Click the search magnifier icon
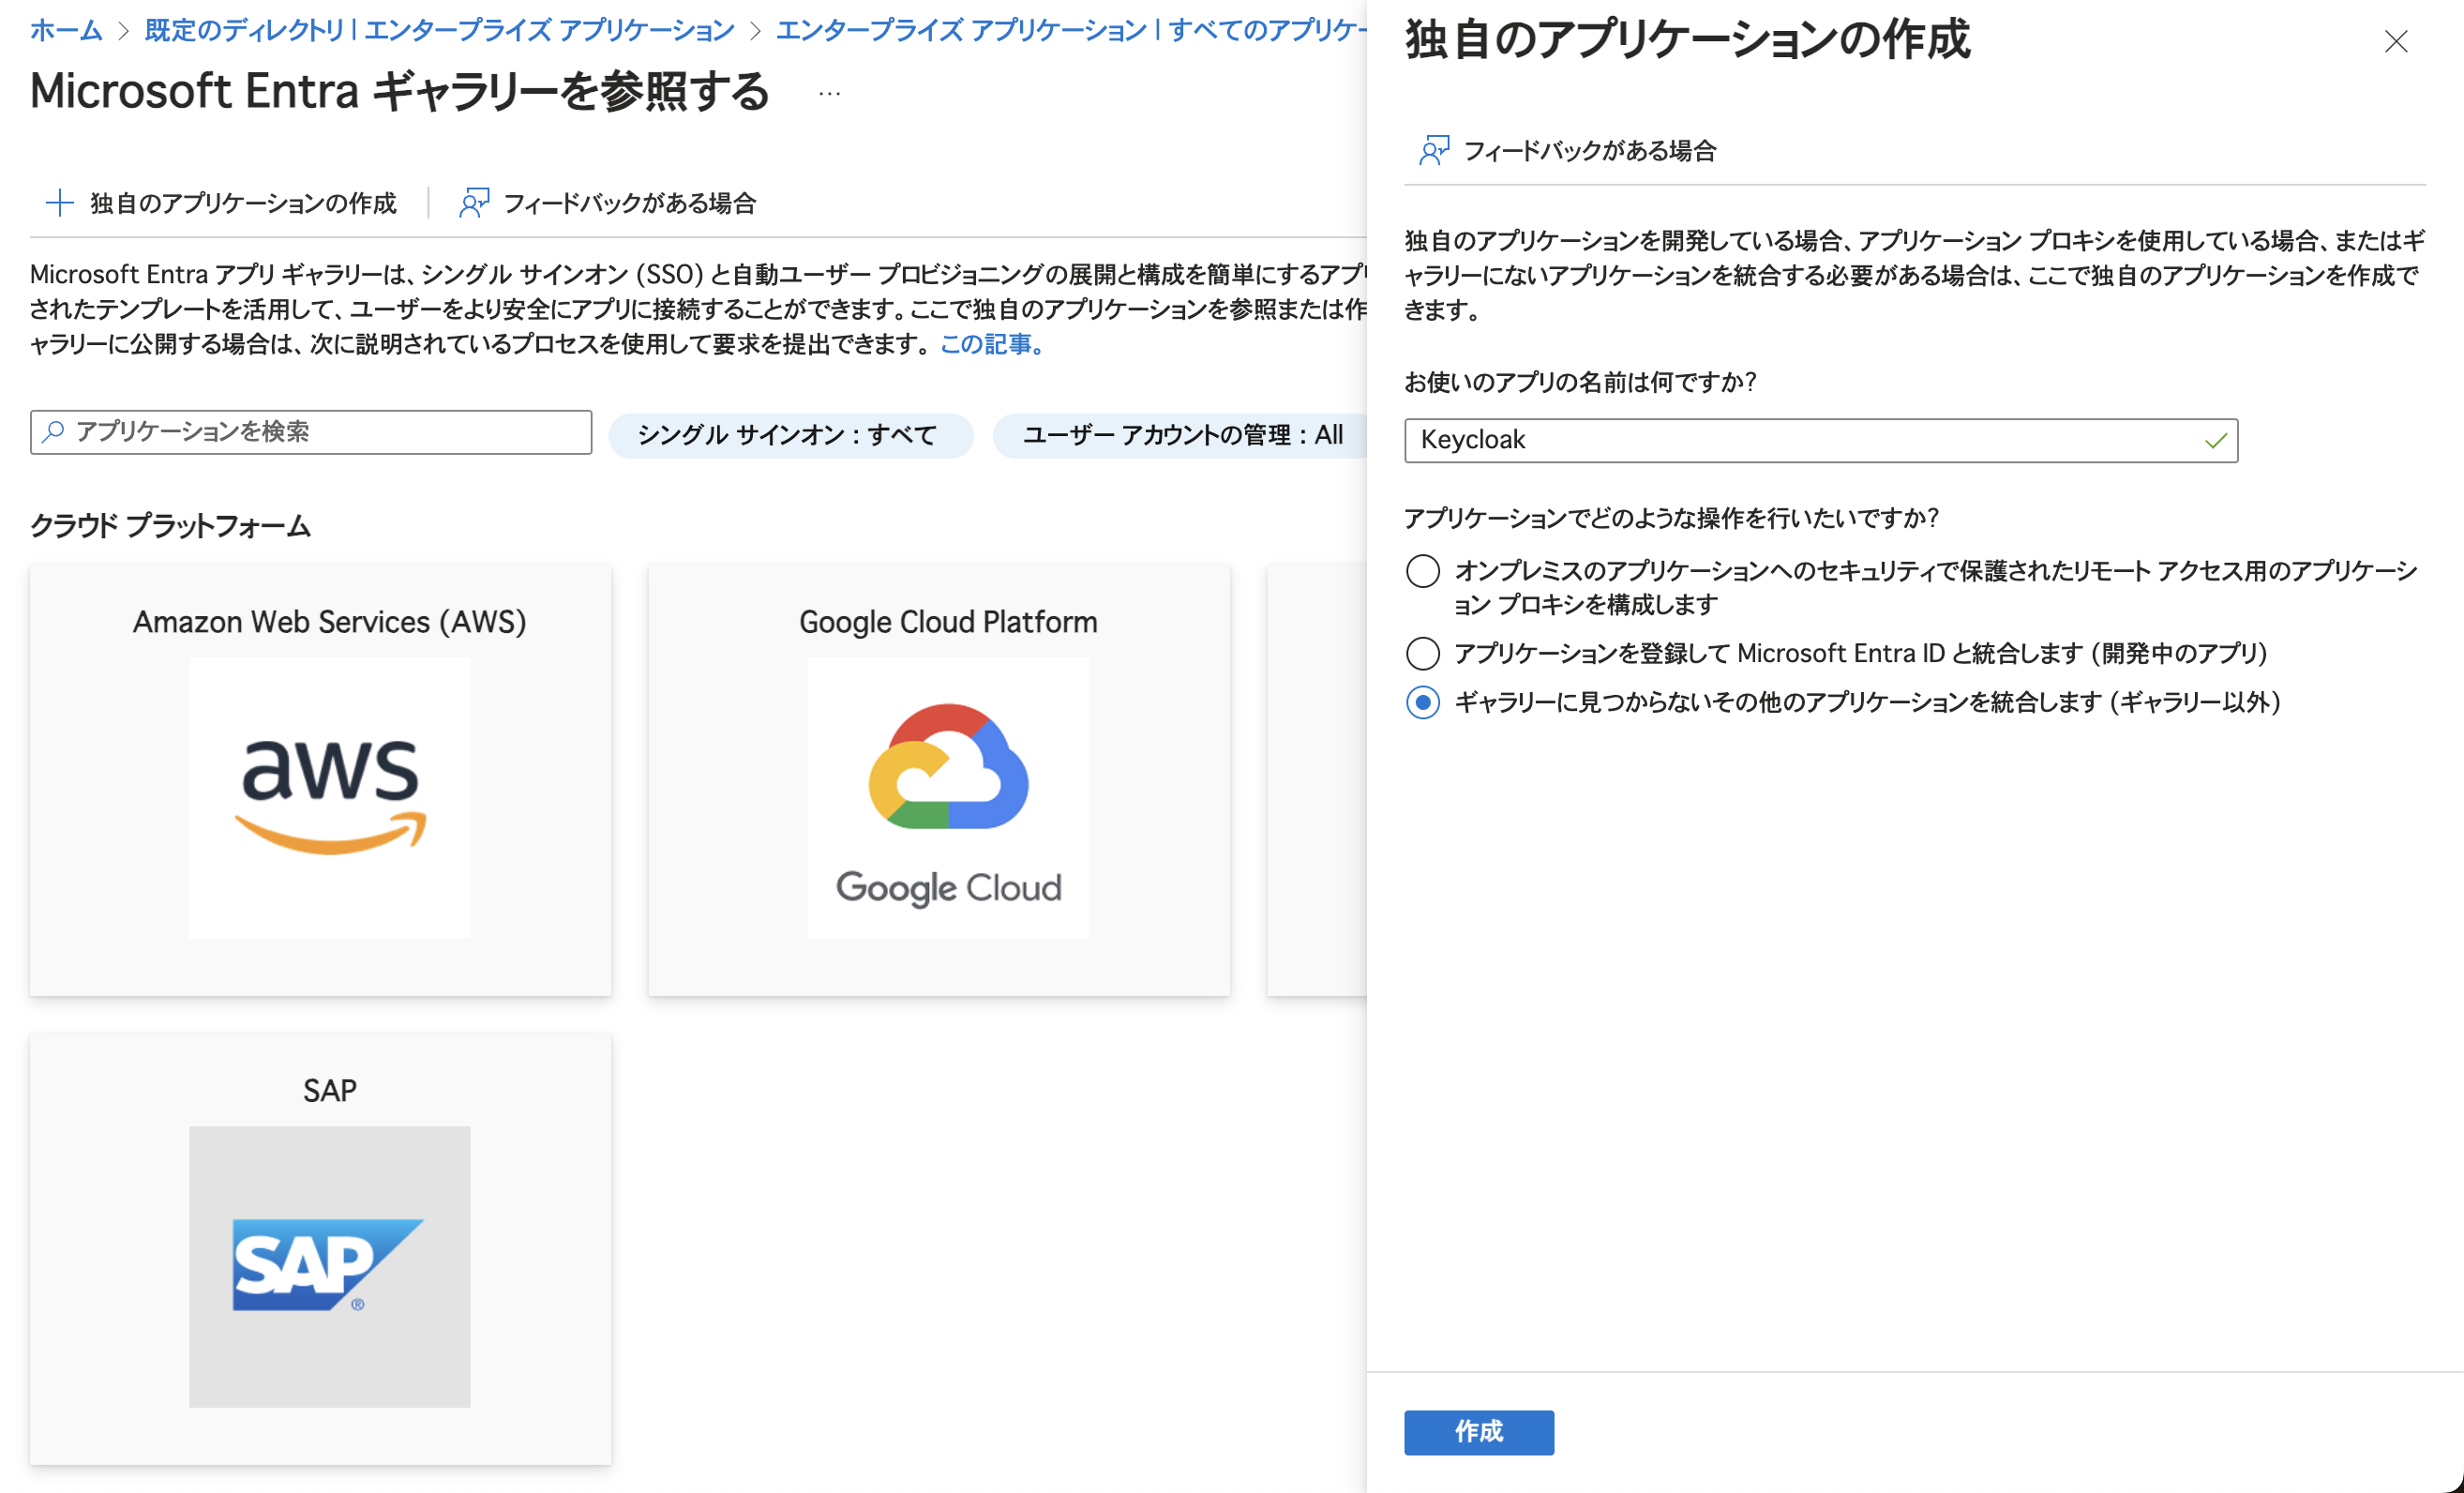The image size is (2464, 1493). 54,431
